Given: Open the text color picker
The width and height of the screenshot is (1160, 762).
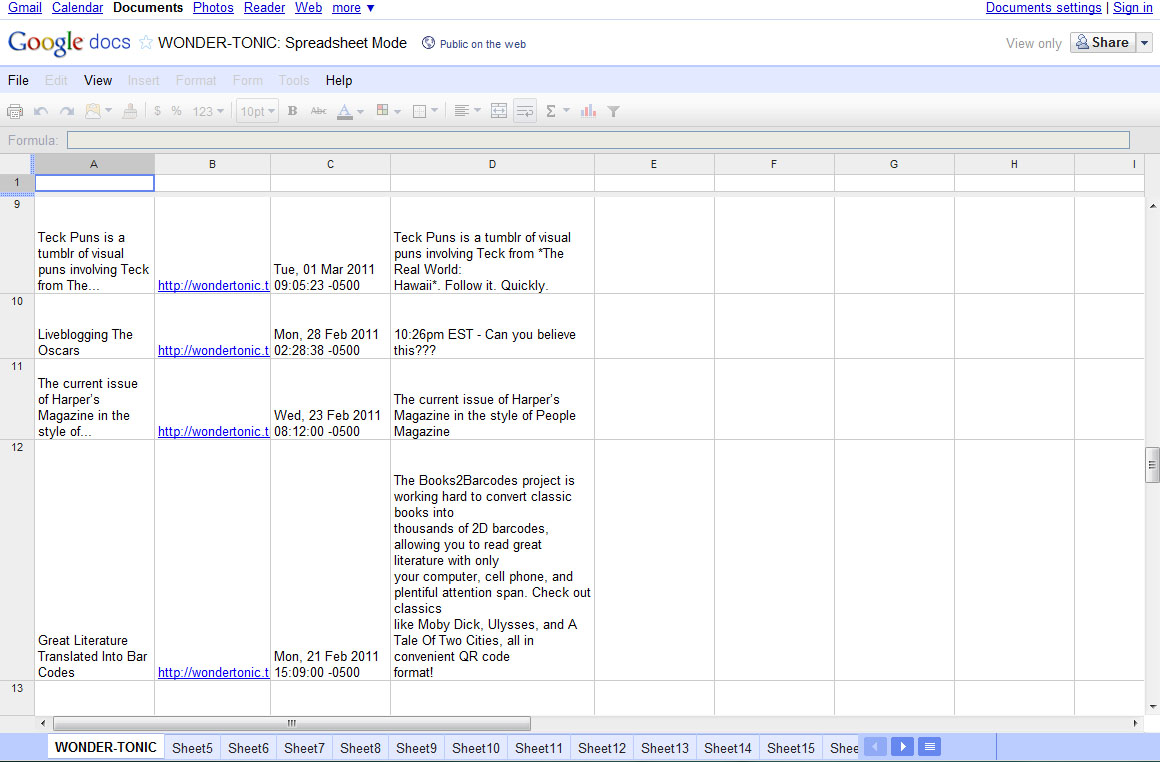Looking at the screenshot, I should (x=350, y=111).
